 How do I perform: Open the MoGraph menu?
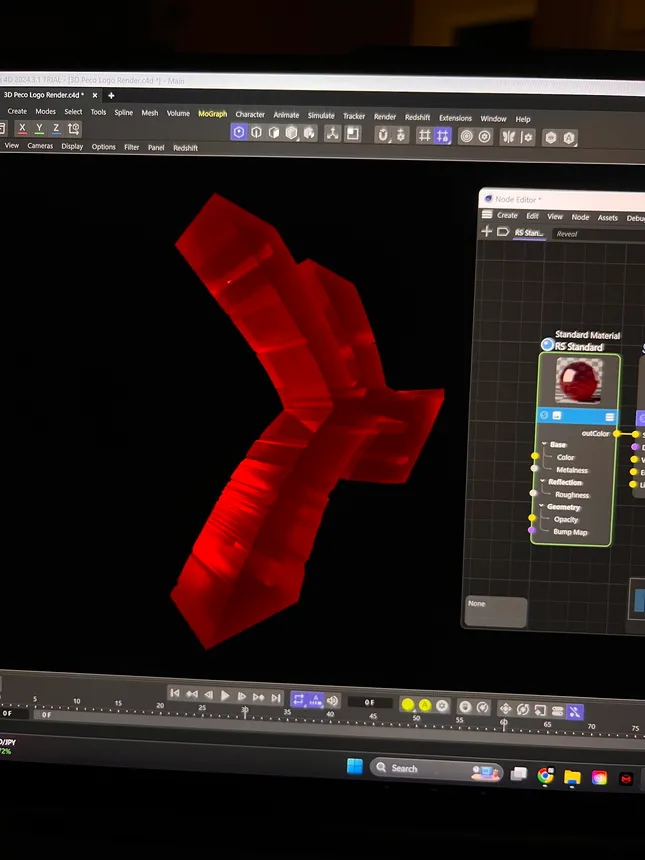click(213, 114)
